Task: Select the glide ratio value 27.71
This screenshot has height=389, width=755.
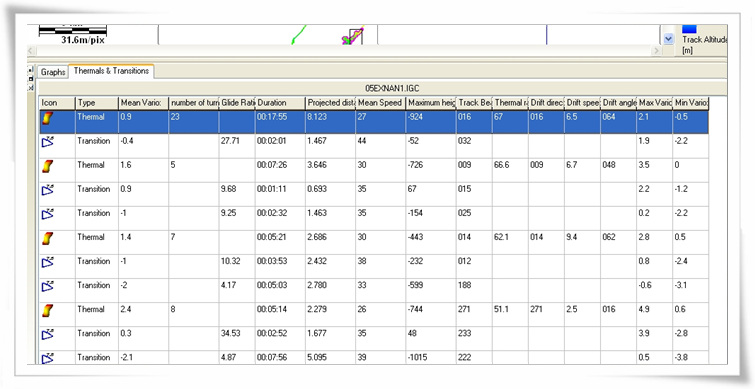Action: click(230, 141)
